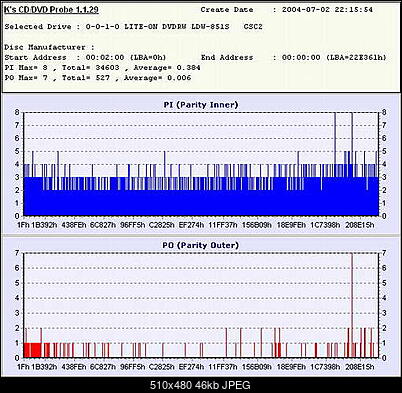The width and height of the screenshot is (402, 393).
Task: Click the 208E15h label under the PI chart
Action: 360,225
